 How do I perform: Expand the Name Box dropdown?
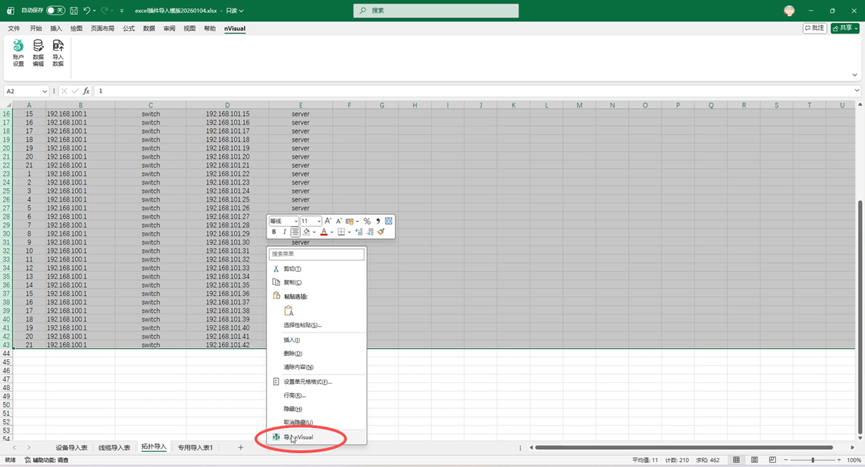(44, 91)
